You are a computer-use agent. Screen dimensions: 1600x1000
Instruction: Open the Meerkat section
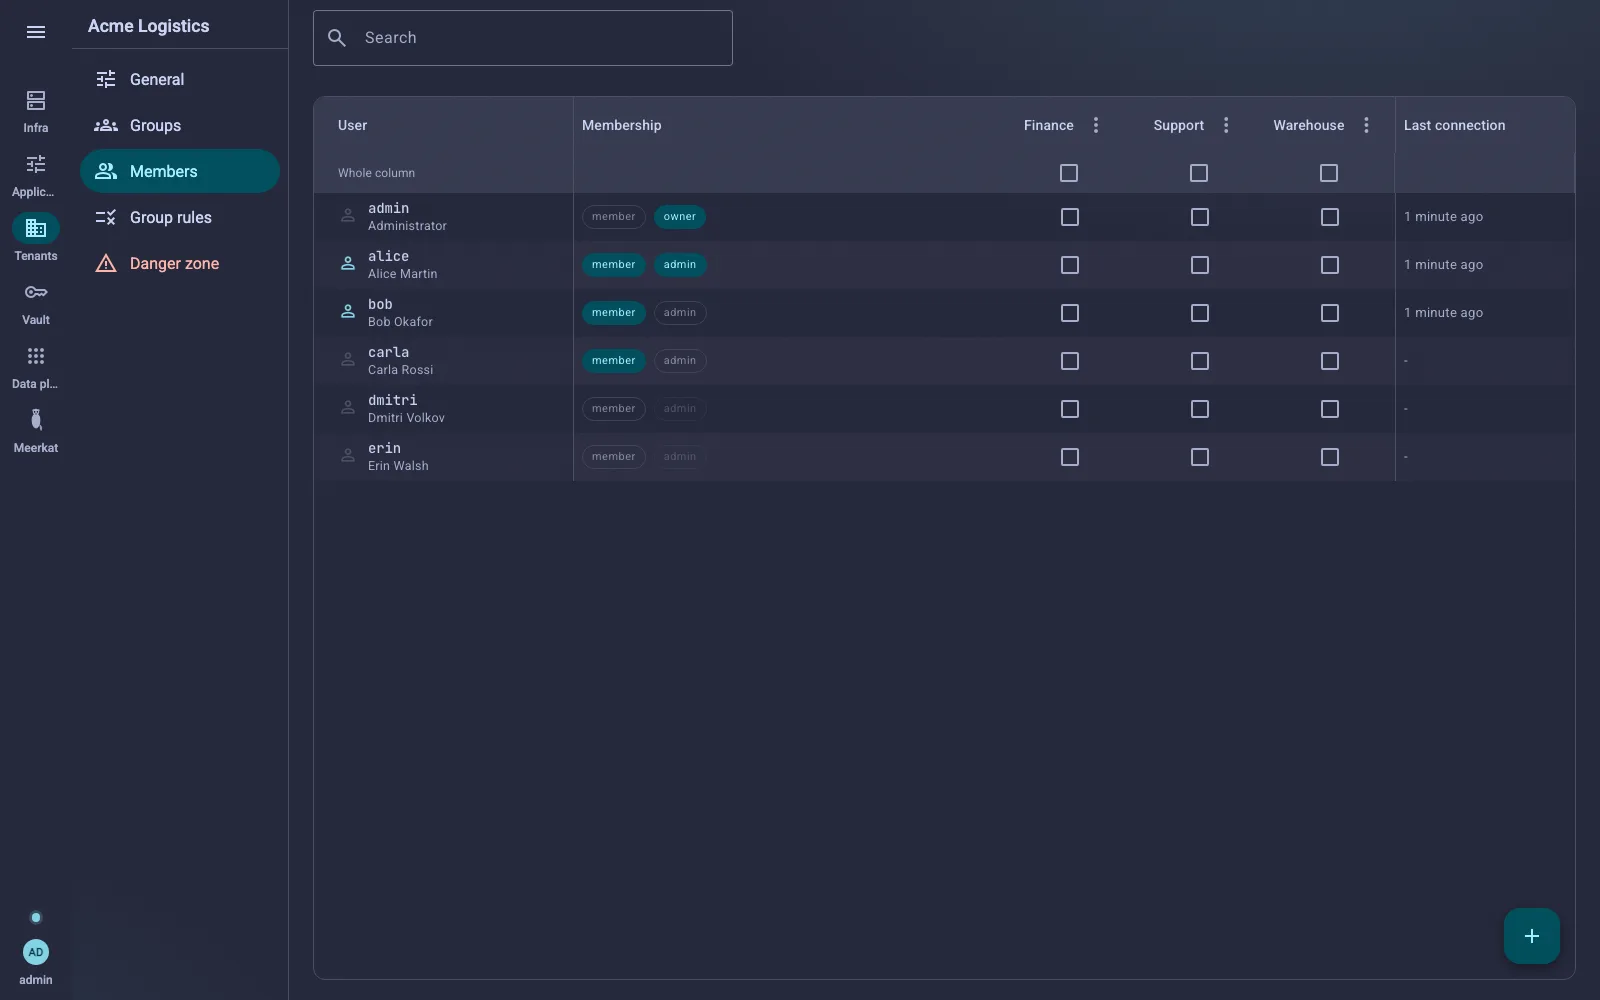(x=36, y=431)
